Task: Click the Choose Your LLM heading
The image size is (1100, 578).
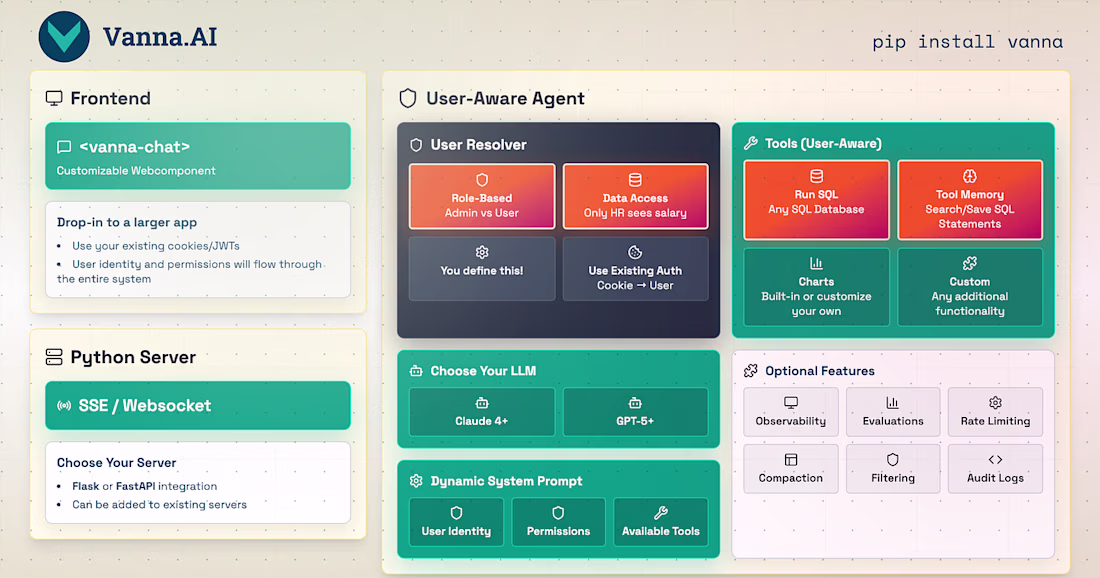Action: 483,370
